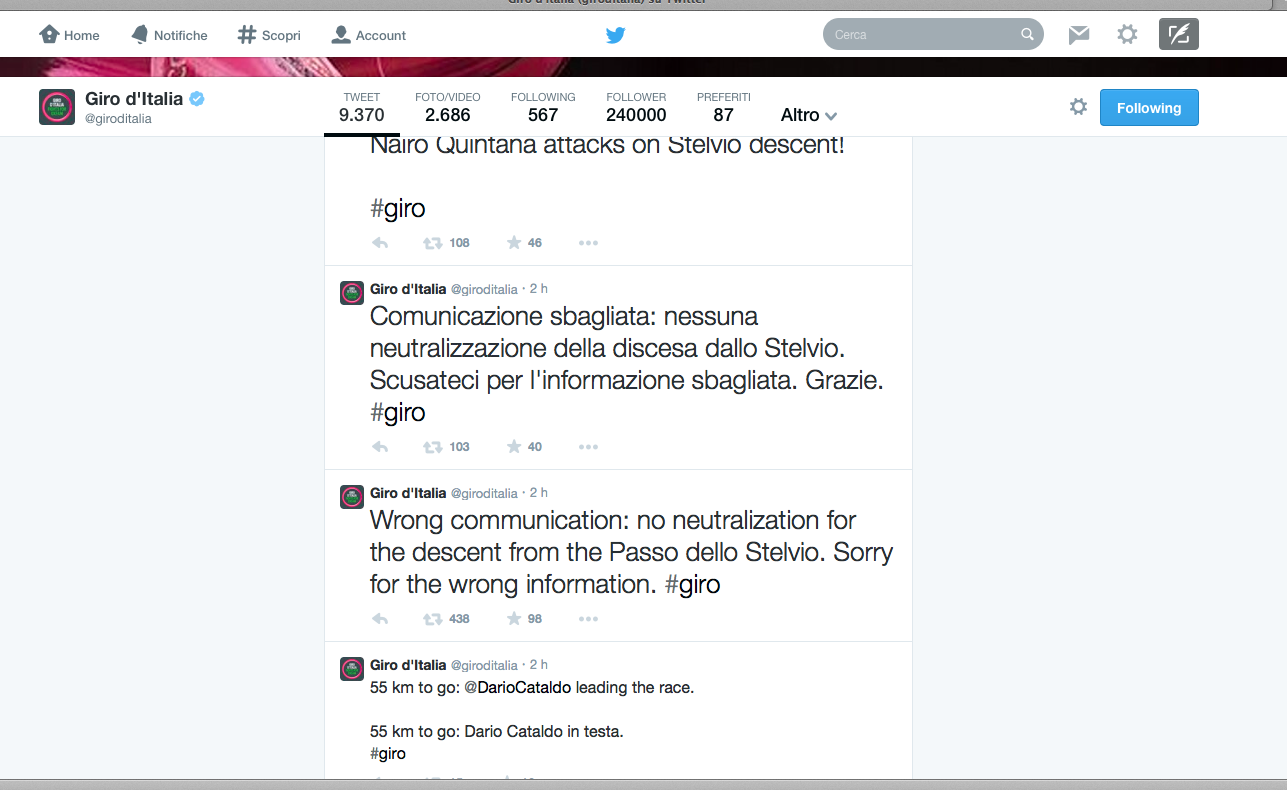Viewport: 1287px width, 790px height.
Task: Open the Following 567 tab
Action: pyautogui.click(x=543, y=107)
